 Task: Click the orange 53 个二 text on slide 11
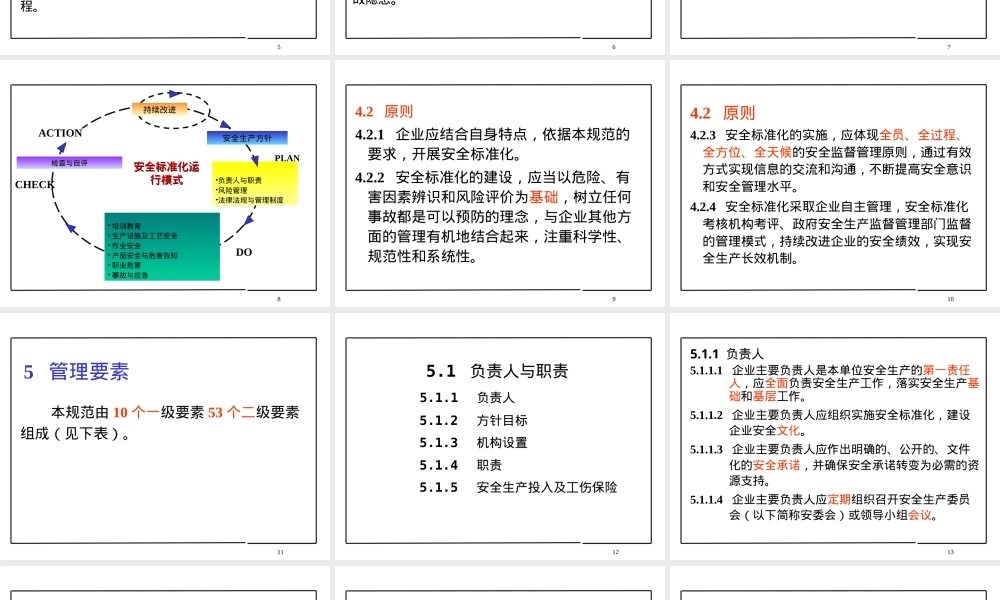point(232,413)
